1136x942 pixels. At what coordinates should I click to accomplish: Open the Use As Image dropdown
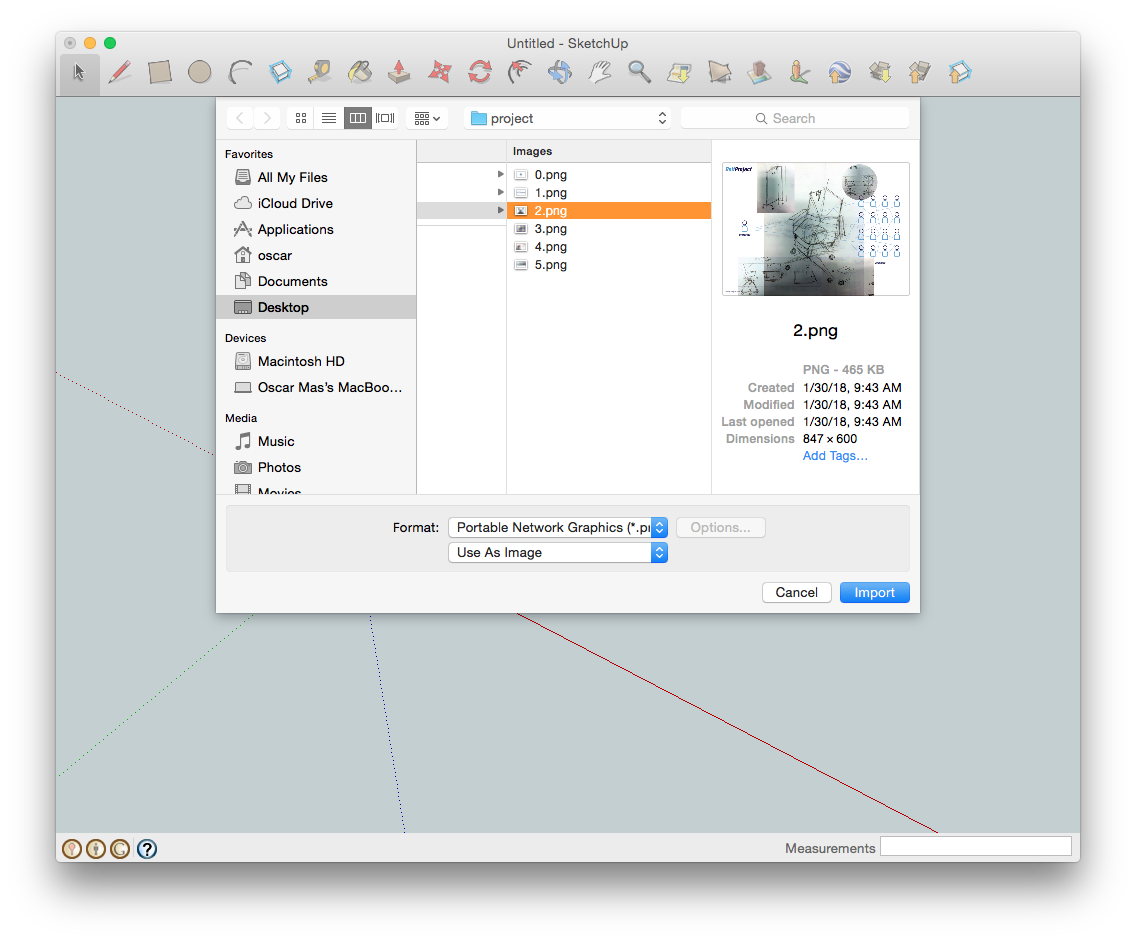point(558,553)
